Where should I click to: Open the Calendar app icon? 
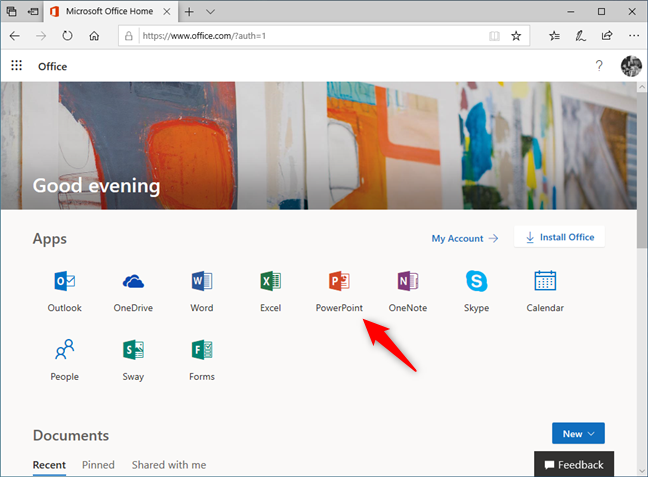[x=545, y=283]
